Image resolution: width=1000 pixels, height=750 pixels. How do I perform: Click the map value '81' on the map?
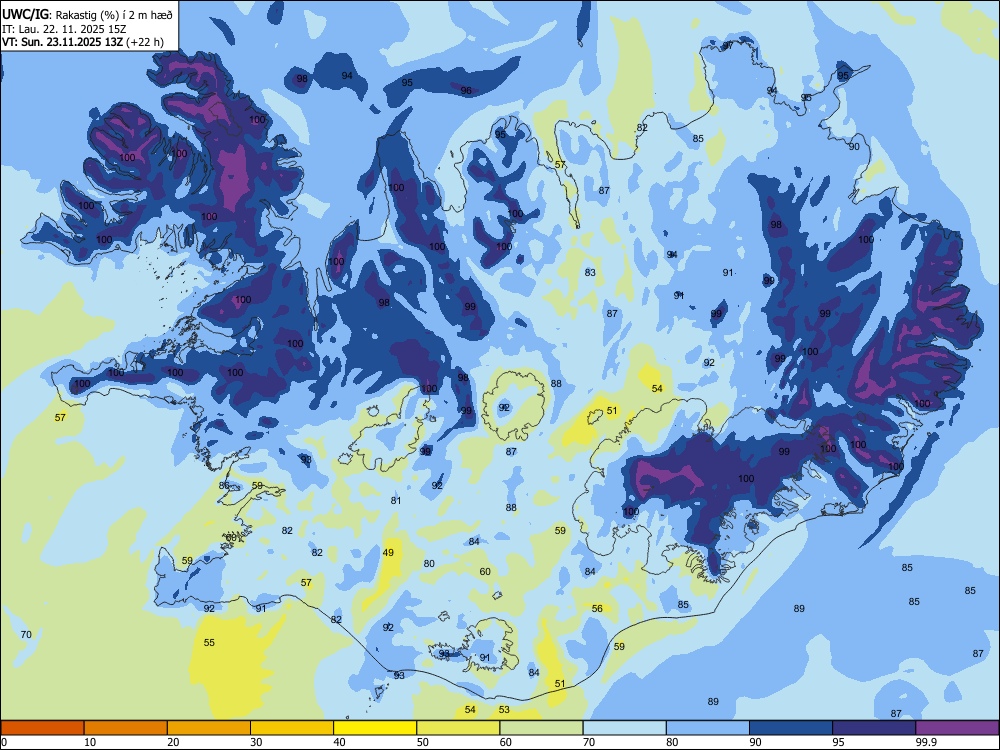[x=396, y=501]
